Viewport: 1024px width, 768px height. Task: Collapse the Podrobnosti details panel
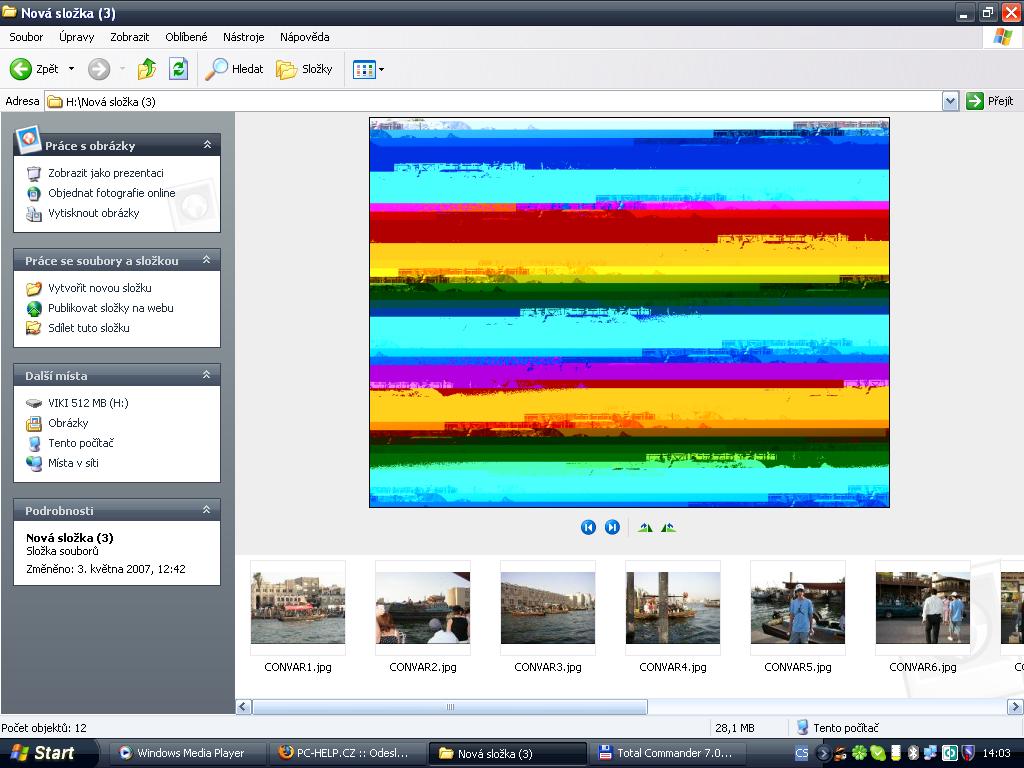(x=207, y=510)
